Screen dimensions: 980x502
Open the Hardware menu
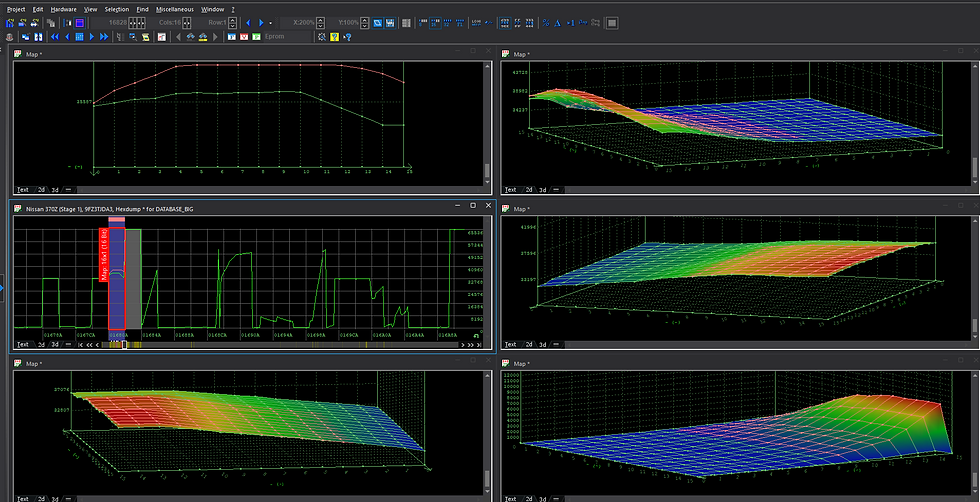(x=63, y=8)
